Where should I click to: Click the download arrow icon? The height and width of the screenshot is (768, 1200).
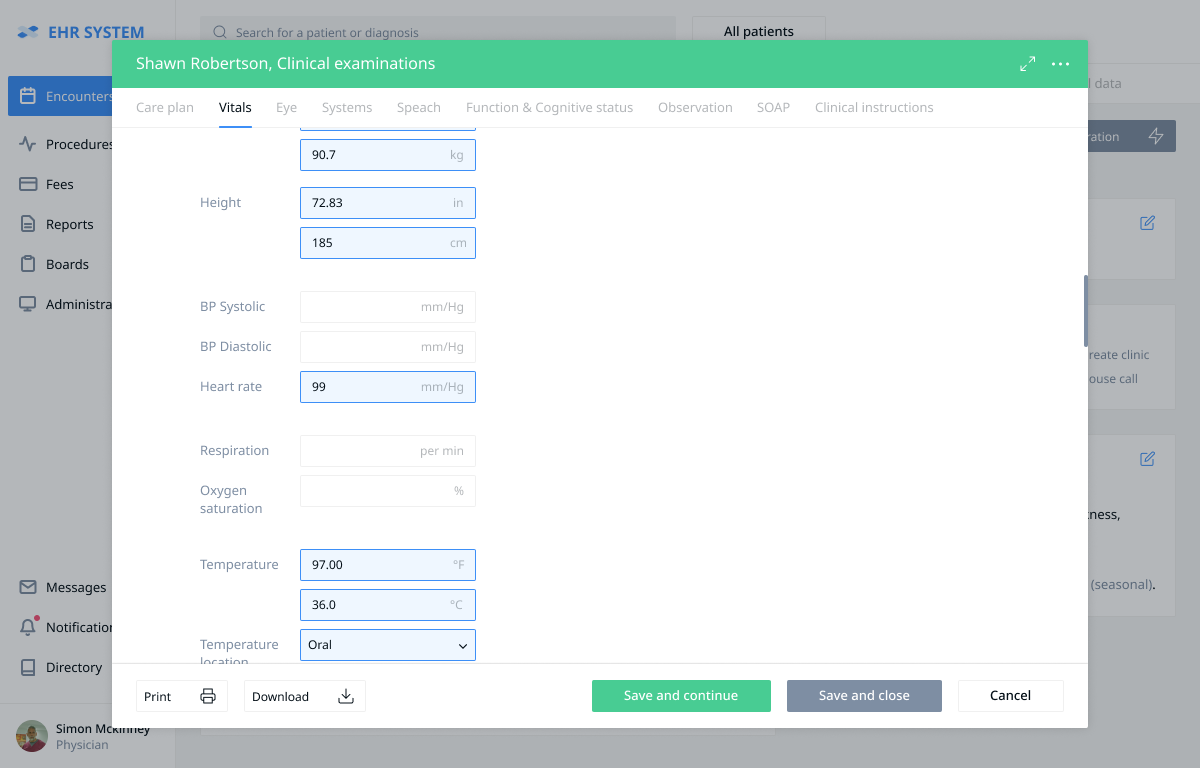(346, 696)
